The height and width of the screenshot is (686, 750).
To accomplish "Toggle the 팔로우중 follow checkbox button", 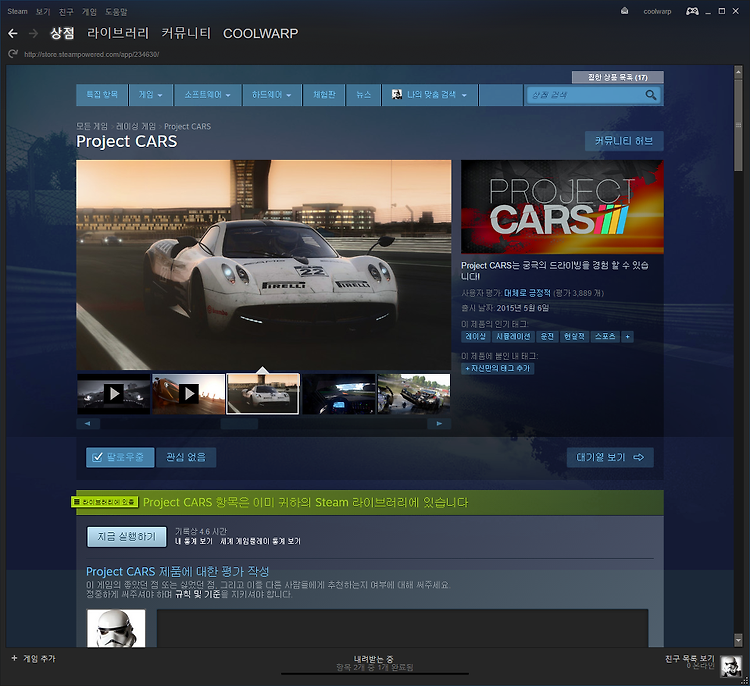I will tap(120, 457).
